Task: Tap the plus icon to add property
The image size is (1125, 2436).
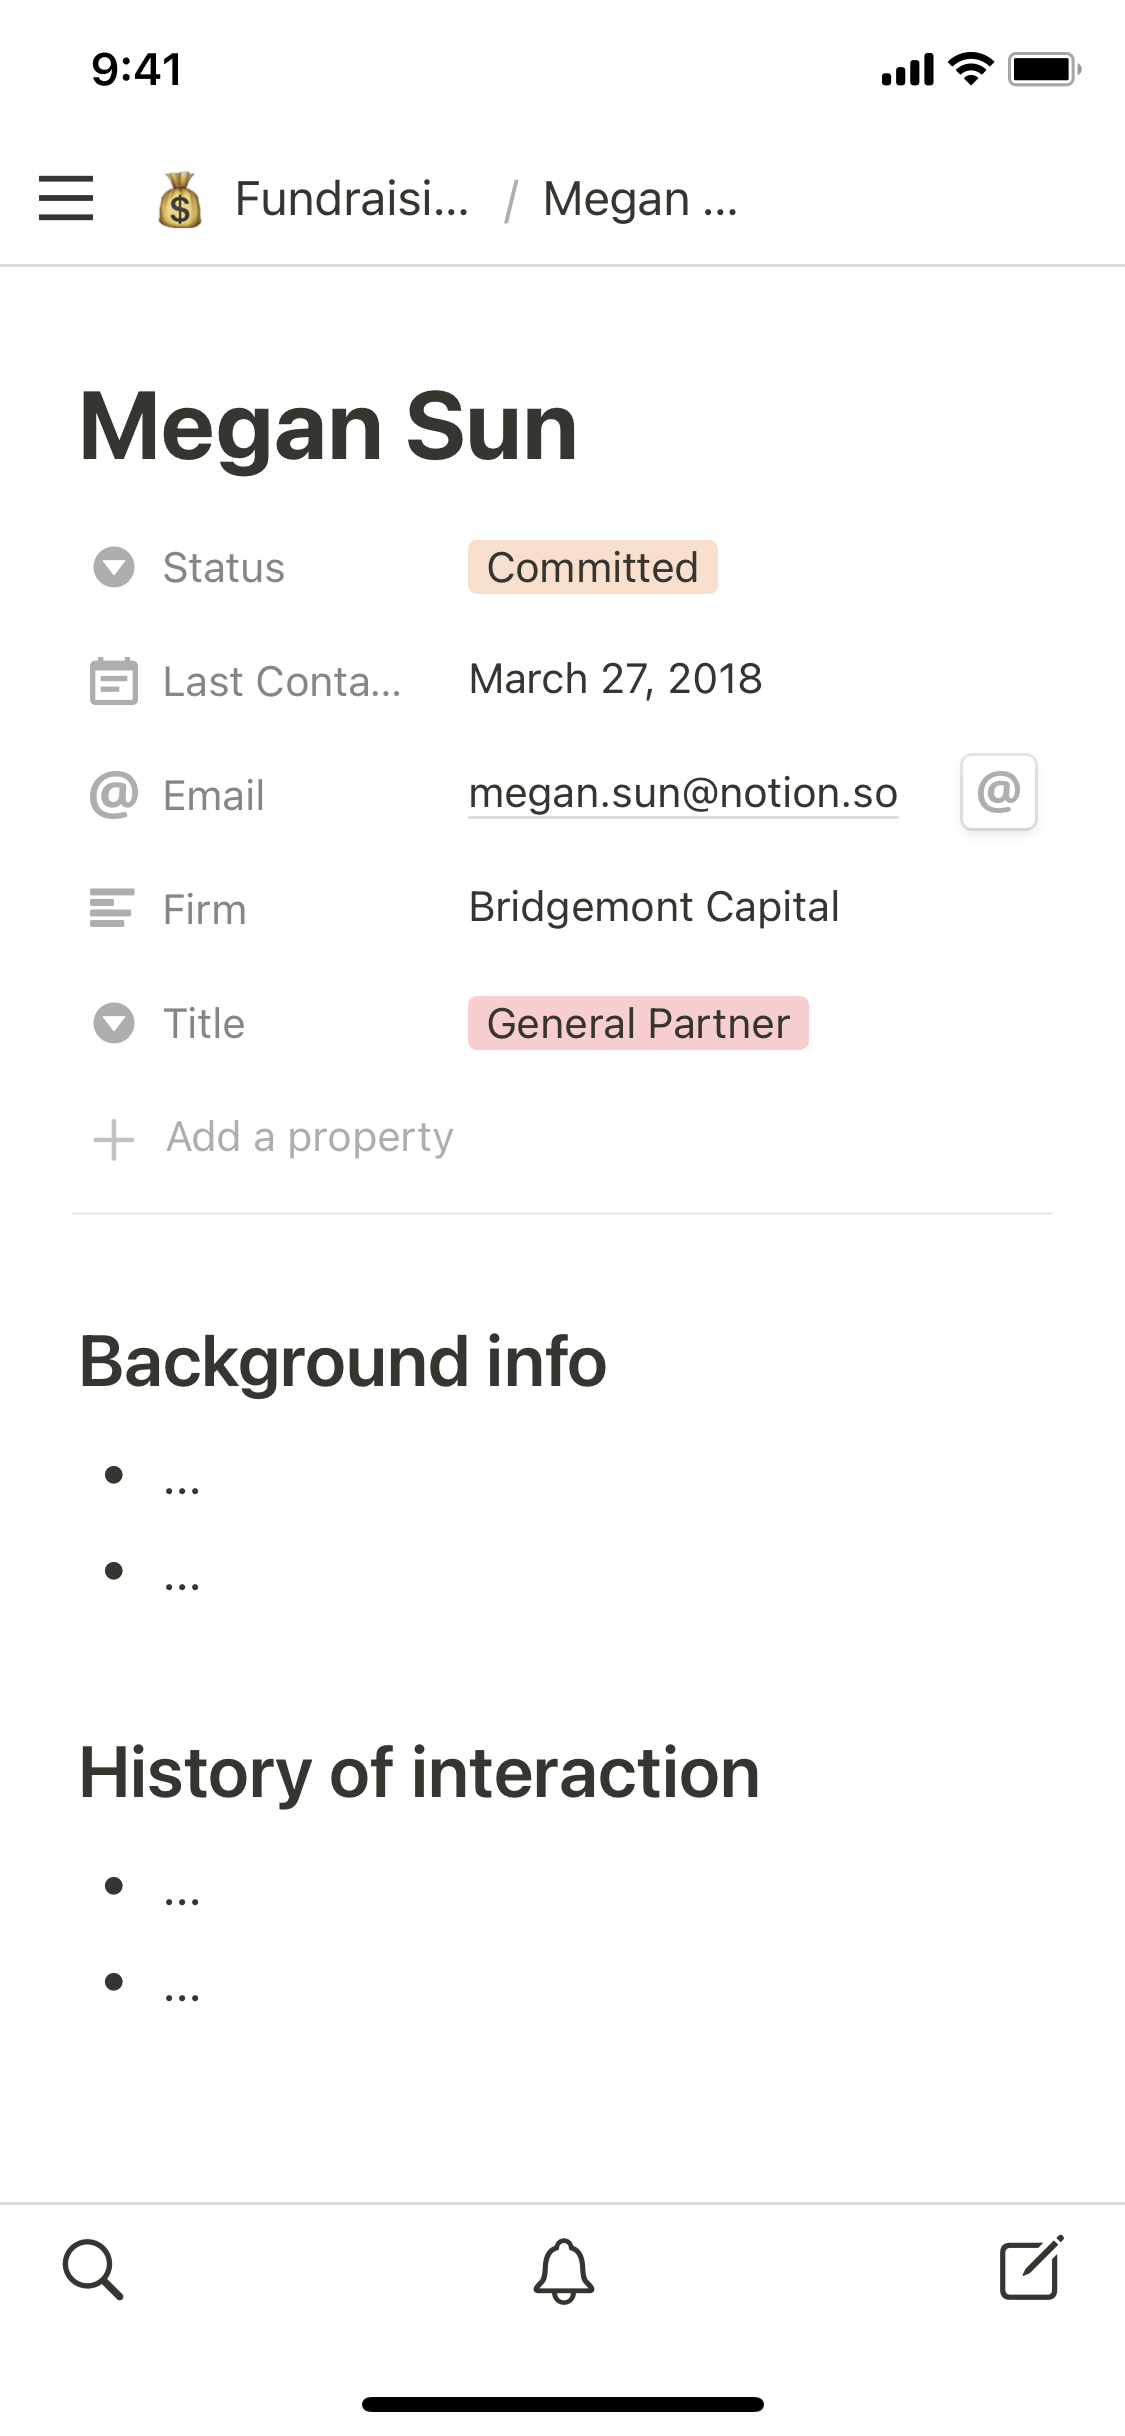Action: [x=114, y=1139]
